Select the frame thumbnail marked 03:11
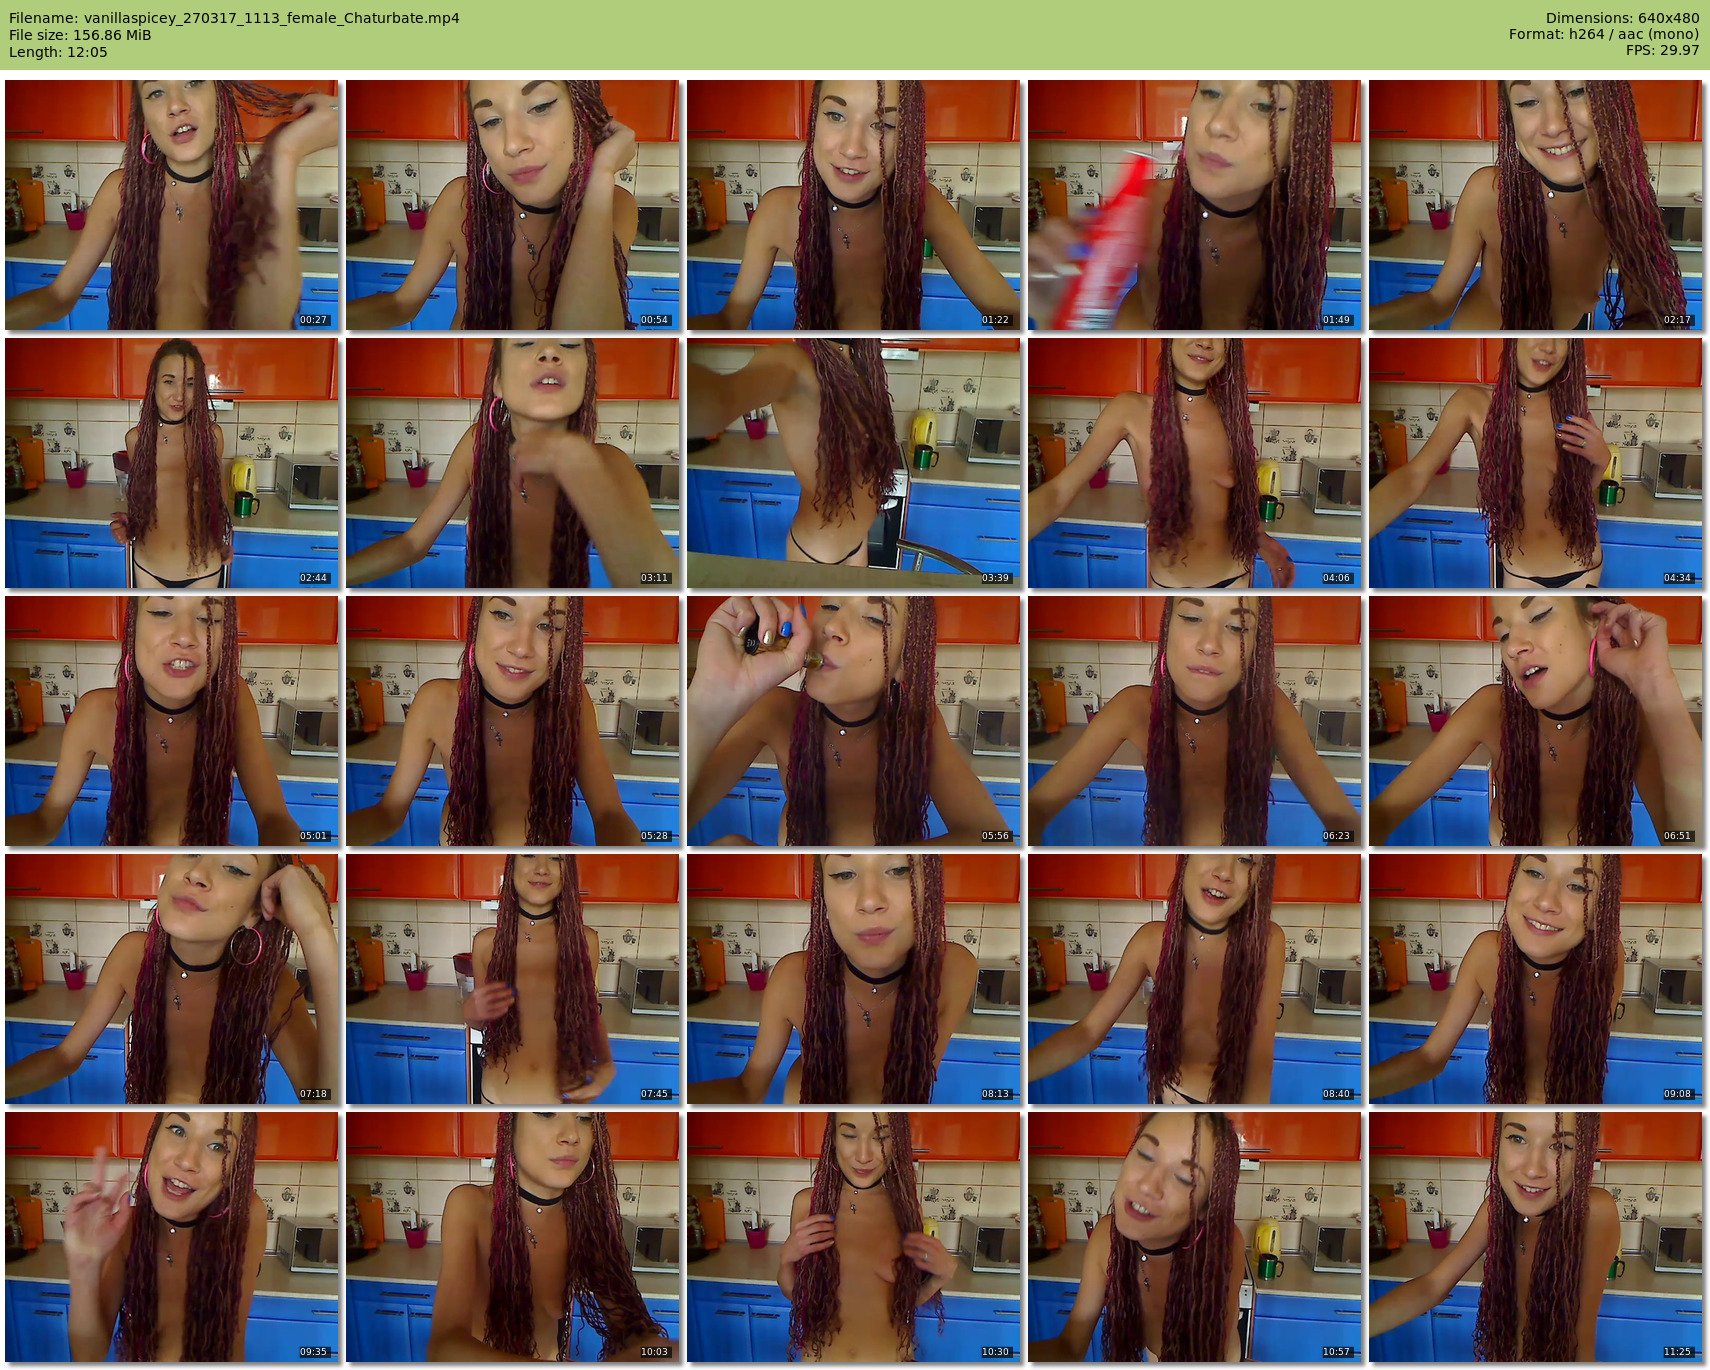The width and height of the screenshot is (1710, 1370). click(x=513, y=463)
